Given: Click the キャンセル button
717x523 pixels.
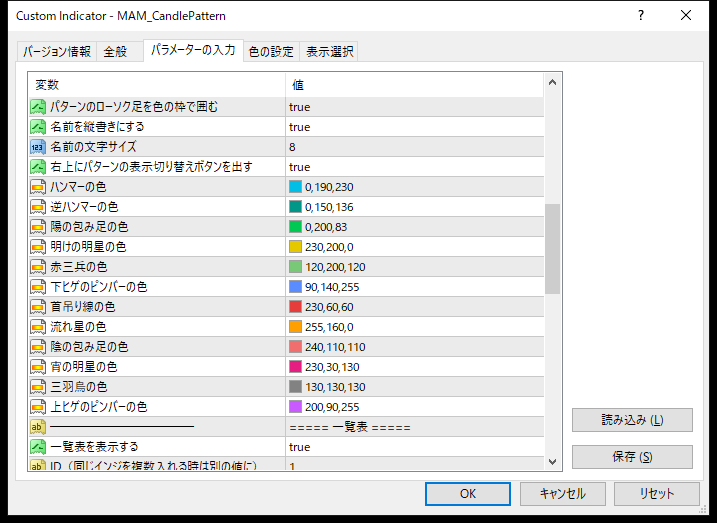Looking at the screenshot, I should pos(562,494).
